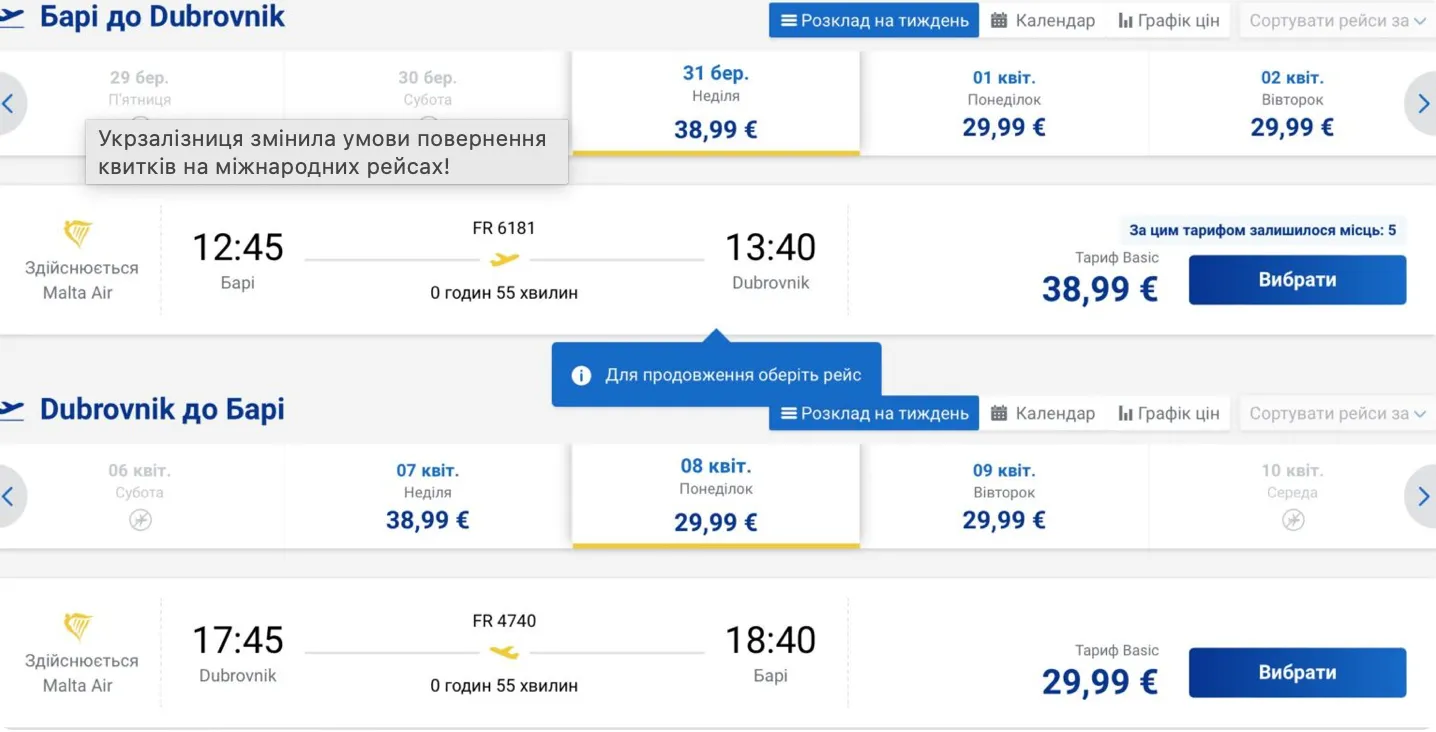Open the Сортувати рейси за dropdown at top
Image resolution: width=1436 pixels, height=732 pixels.
1337,20
